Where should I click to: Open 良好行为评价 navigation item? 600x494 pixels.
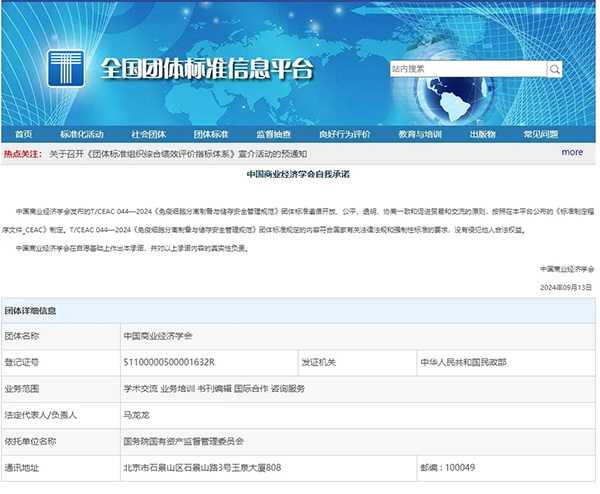coord(345,134)
